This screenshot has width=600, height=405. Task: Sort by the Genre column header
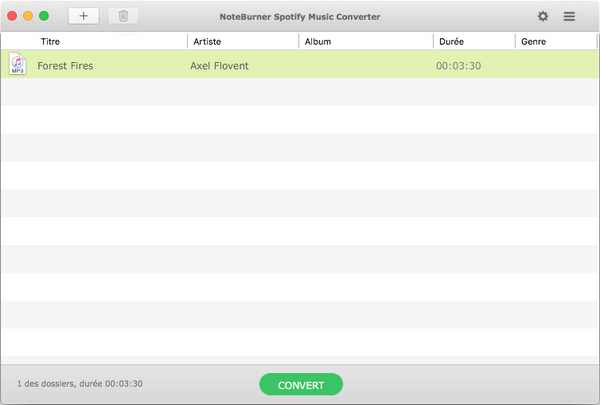(x=533, y=41)
